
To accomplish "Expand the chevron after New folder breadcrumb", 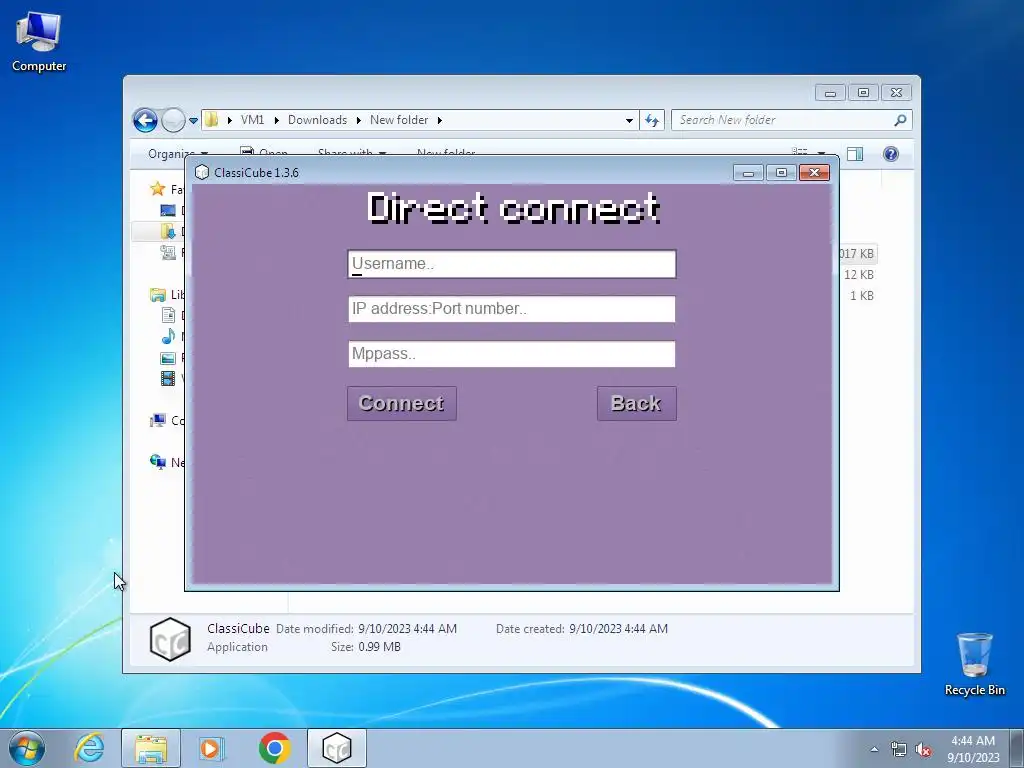I will (440, 120).
